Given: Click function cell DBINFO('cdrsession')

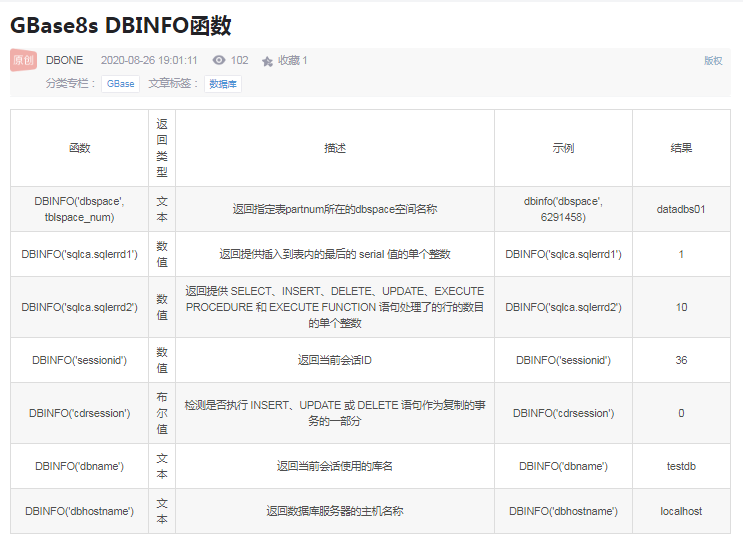Looking at the screenshot, I should [x=80, y=413].
